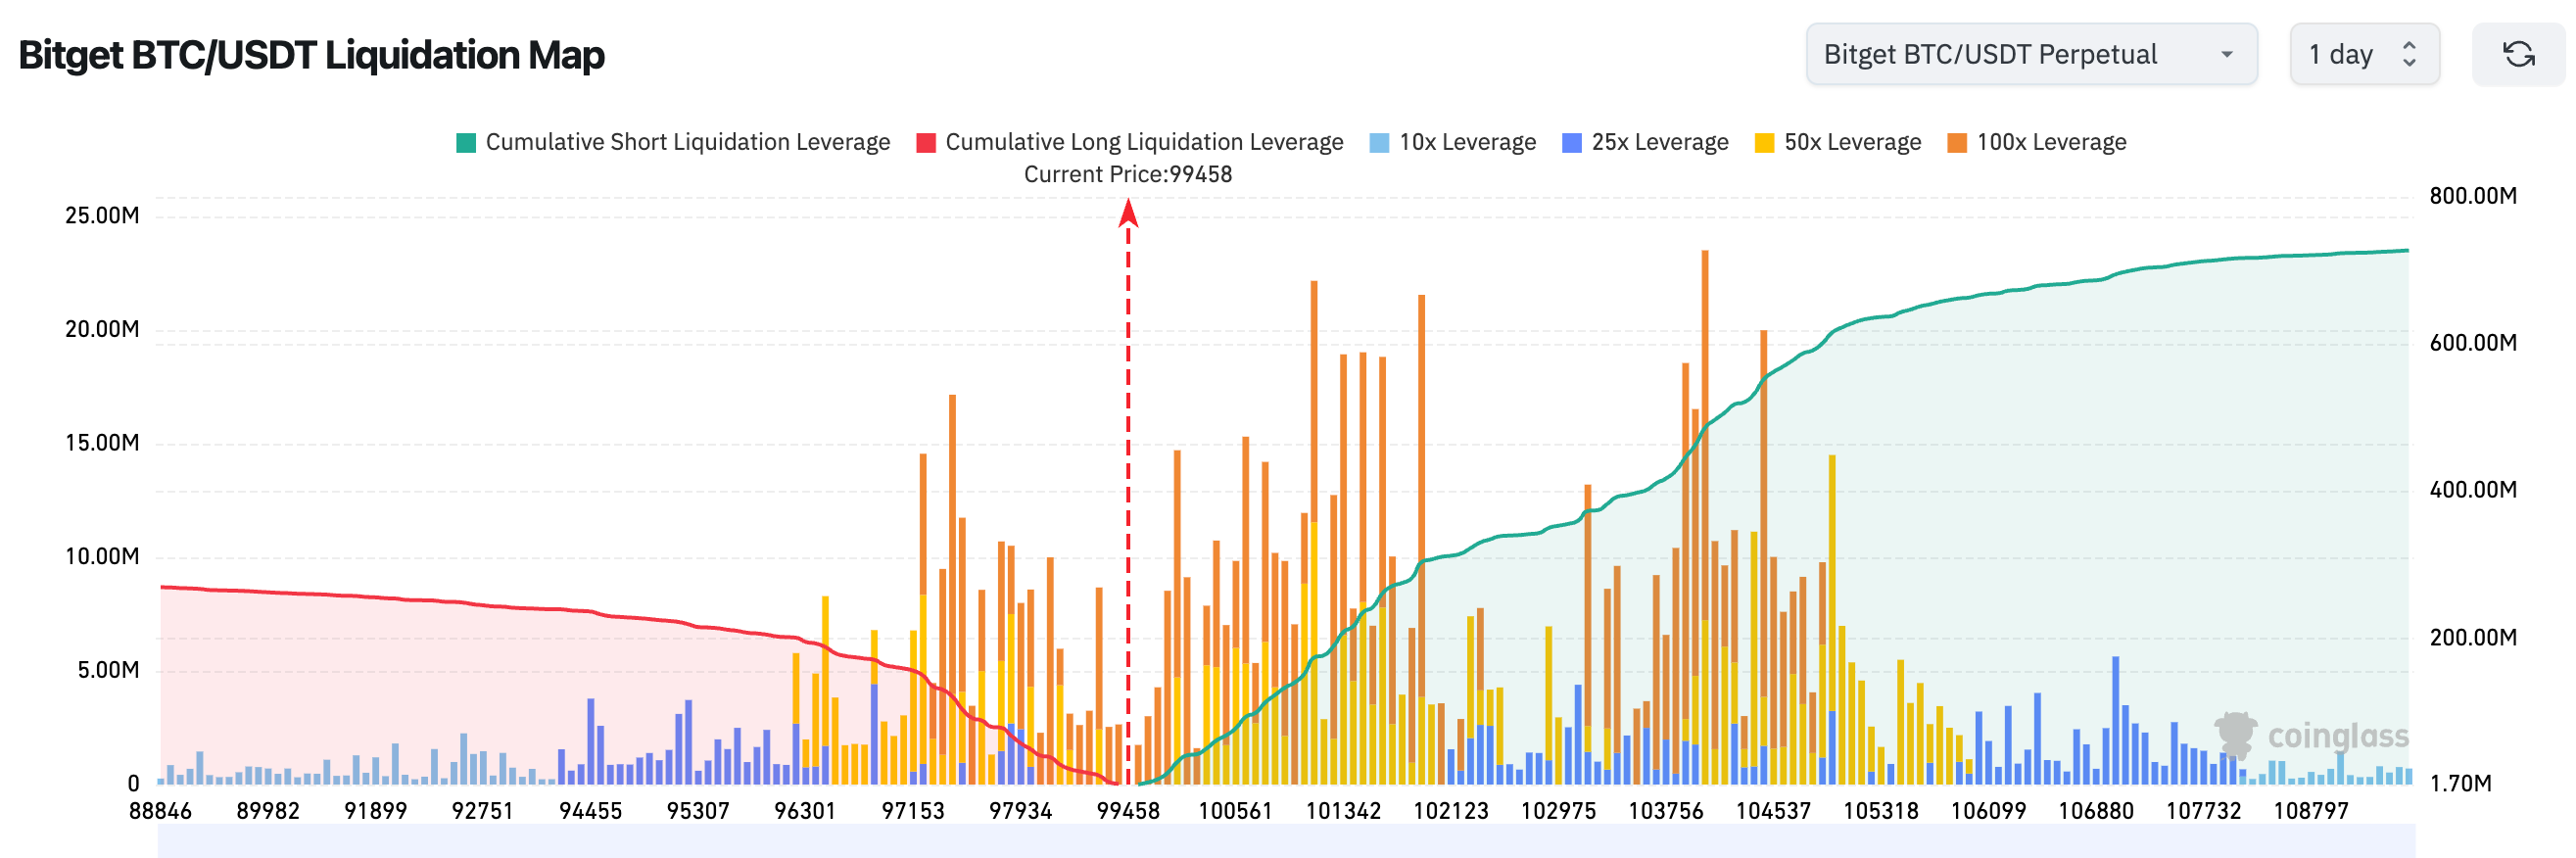Image resolution: width=2576 pixels, height=858 pixels.
Task: Click the 400.00M right axis label
Action: 2474,490
